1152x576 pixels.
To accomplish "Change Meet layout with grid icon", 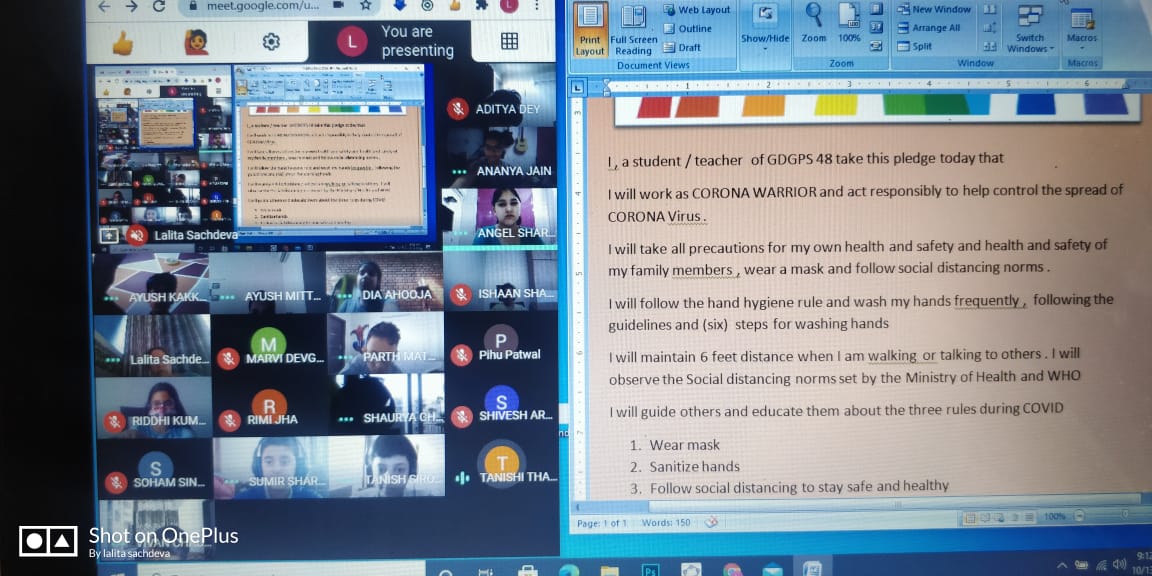I will click(x=509, y=41).
